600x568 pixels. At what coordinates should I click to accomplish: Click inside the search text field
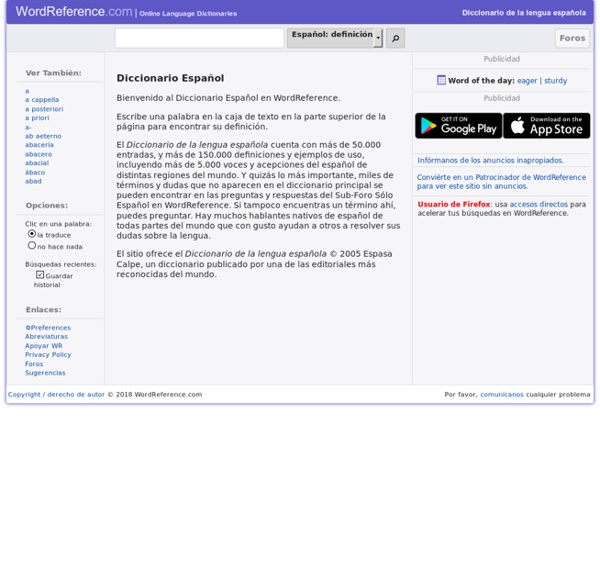[x=199, y=38]
